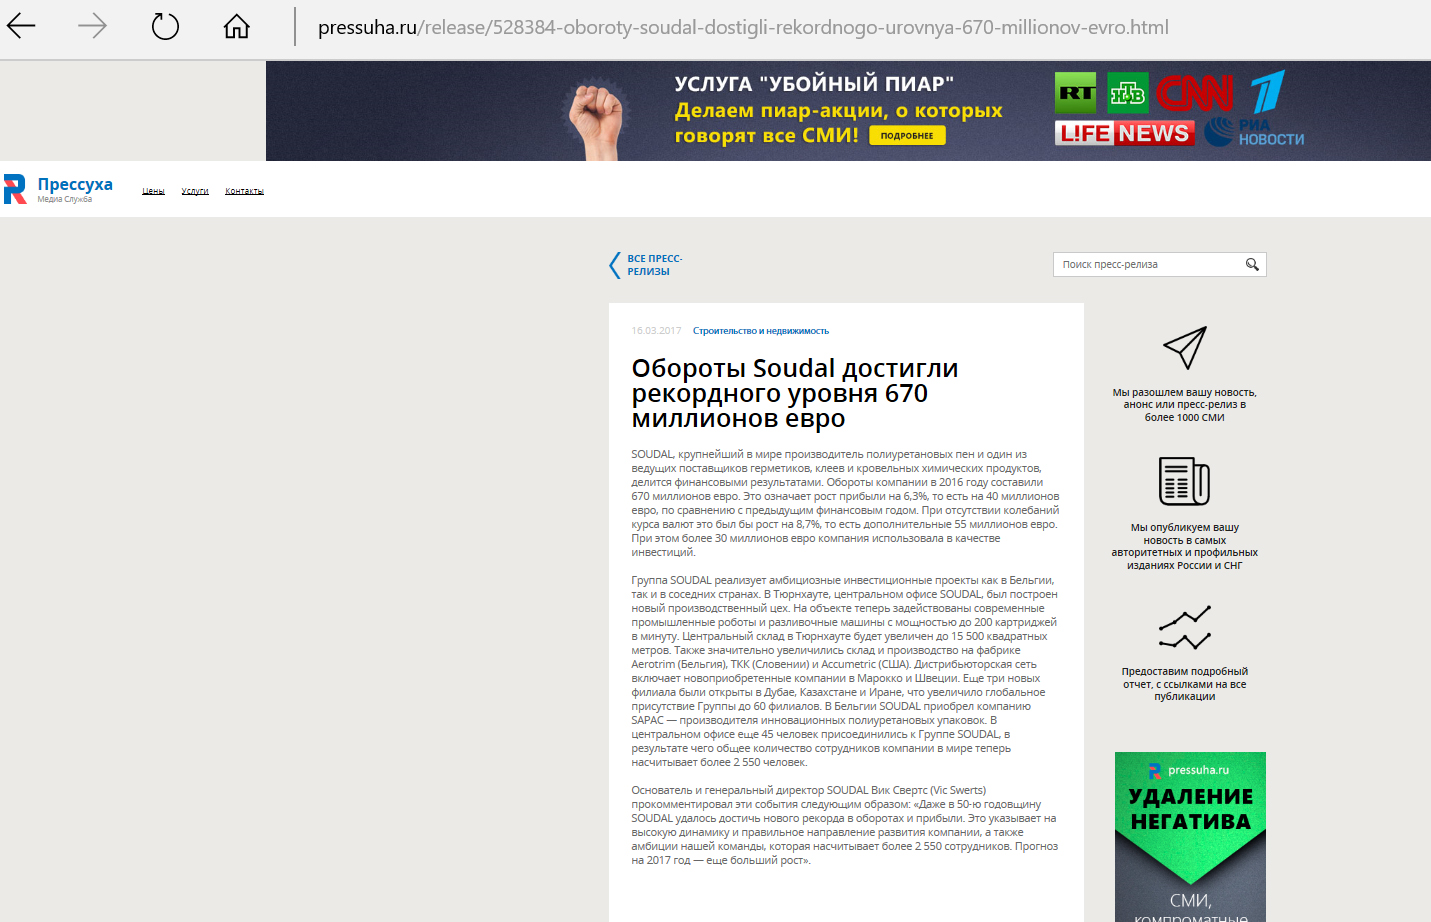Viewport: 1431px width, 922px height.
Task: Click the Подробнее button in top banner
Action: [907, 135]
